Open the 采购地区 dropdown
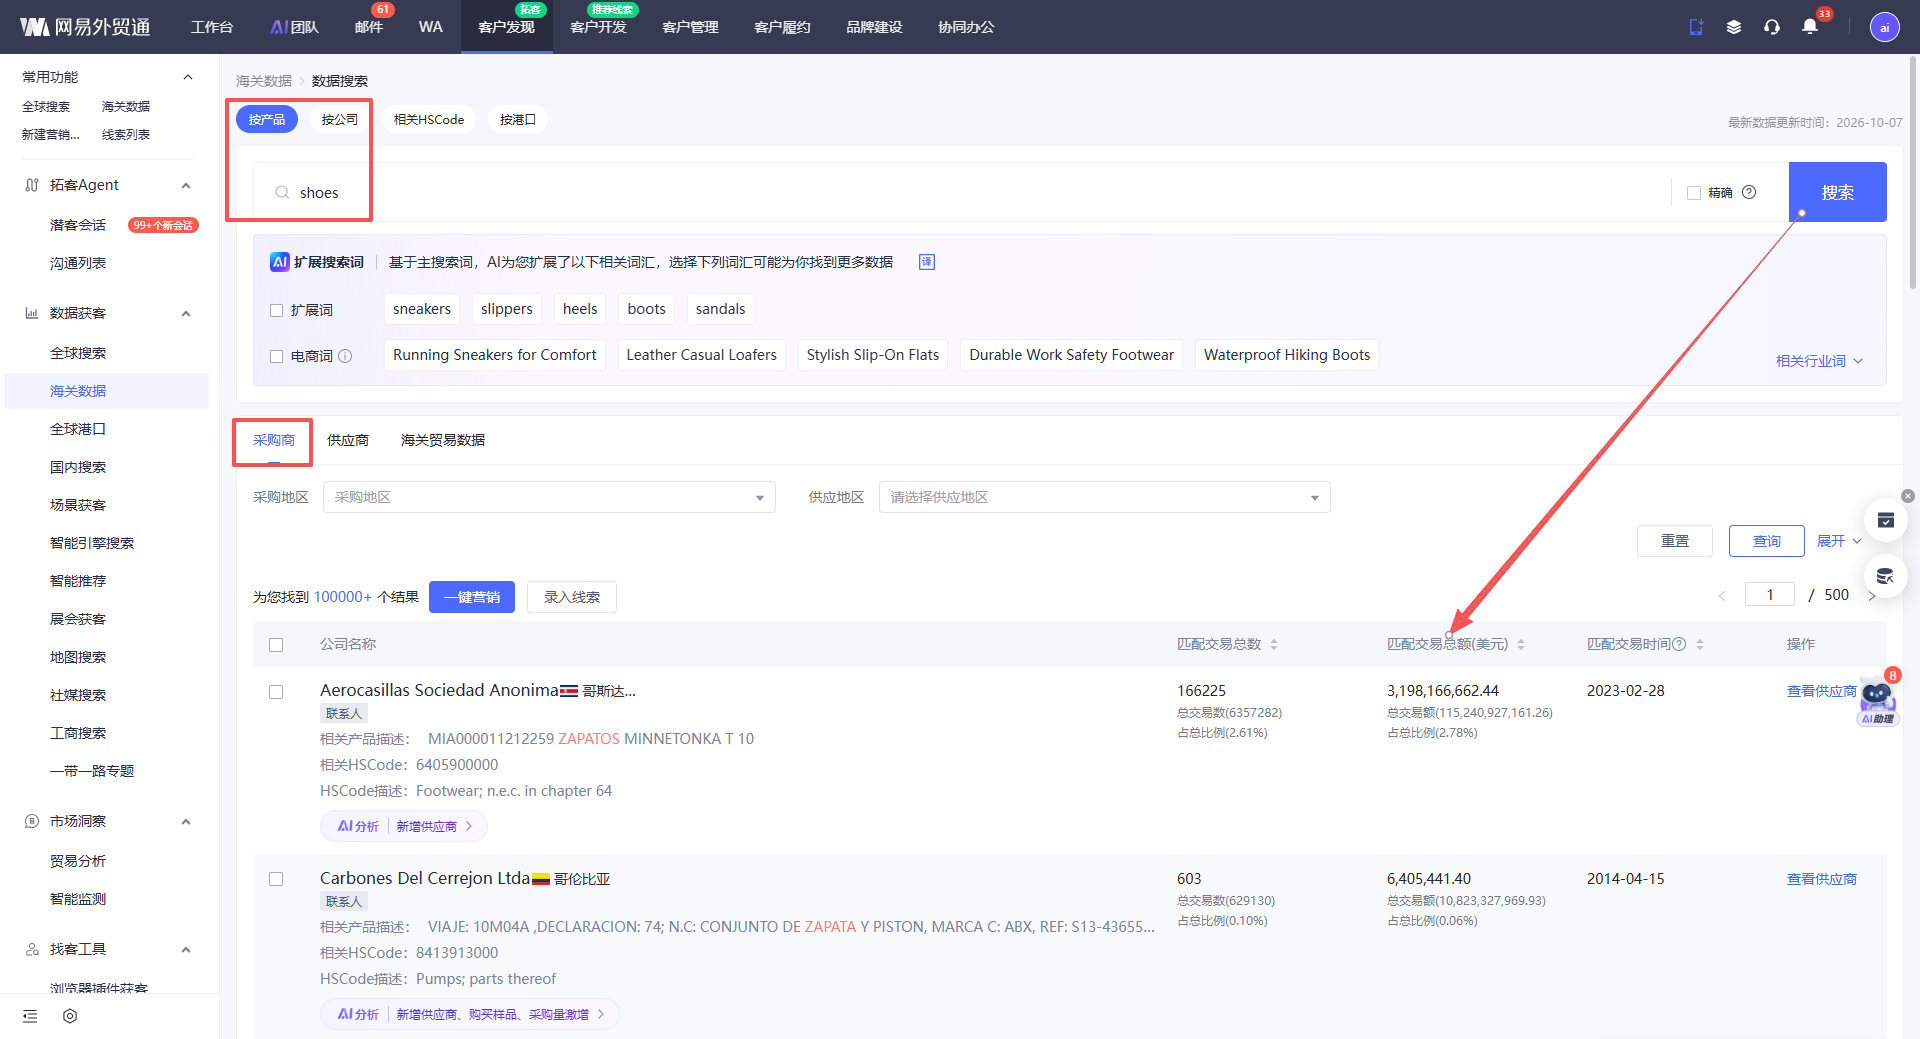Image resolution: width=1920 pixels, height=1039 pixels. click(549, 497)
